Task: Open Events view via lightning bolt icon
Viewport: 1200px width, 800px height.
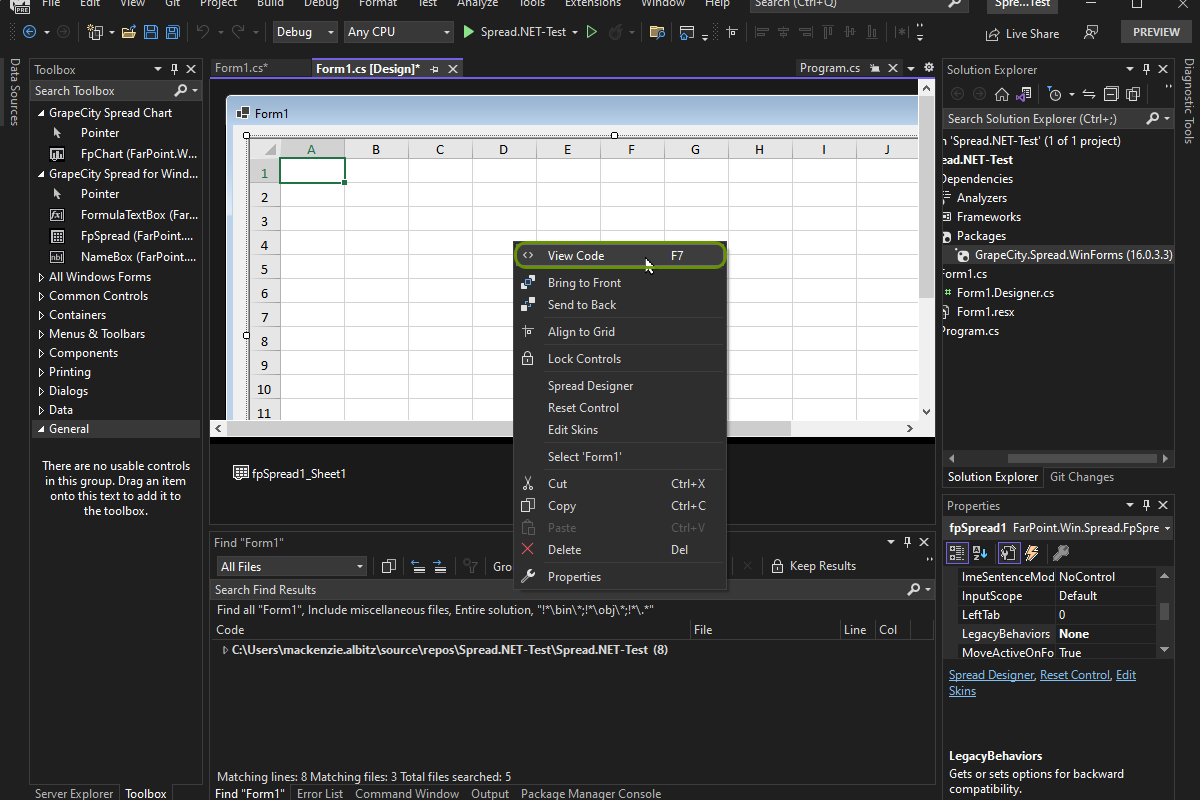Action: (x=1031, y=552)
